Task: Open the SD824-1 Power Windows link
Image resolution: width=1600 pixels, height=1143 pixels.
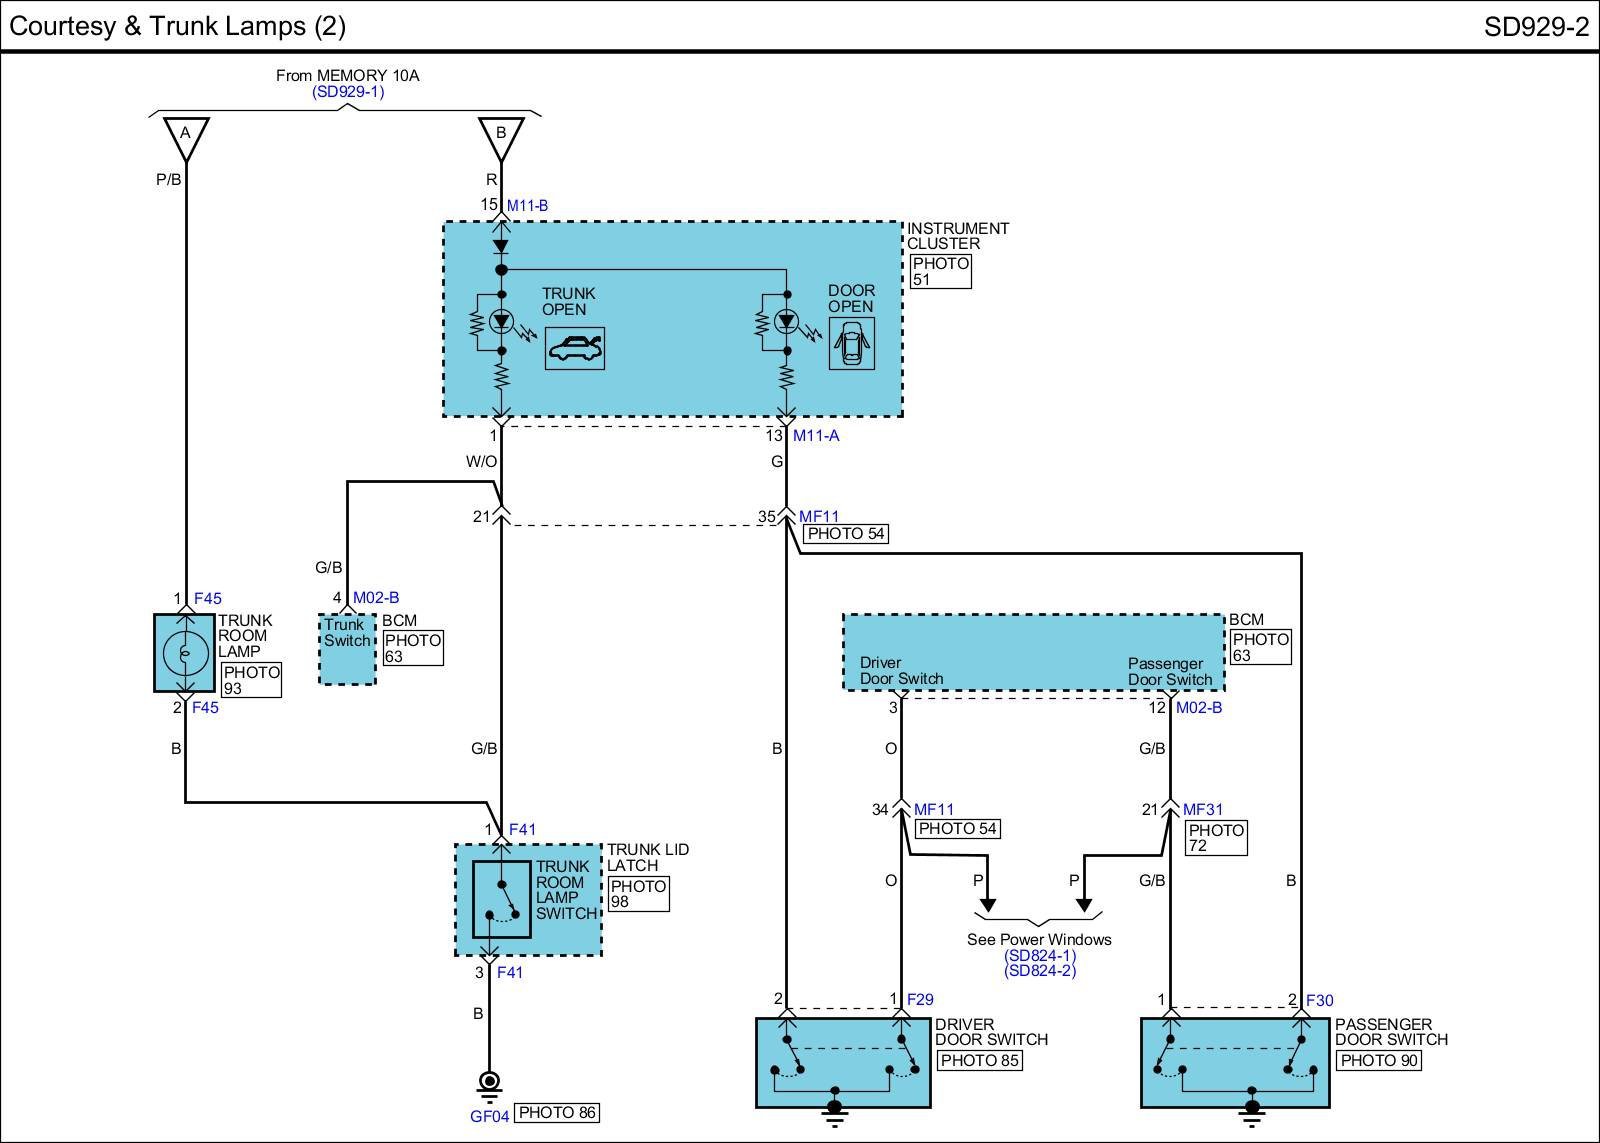Action: (x=1040, y=955)
